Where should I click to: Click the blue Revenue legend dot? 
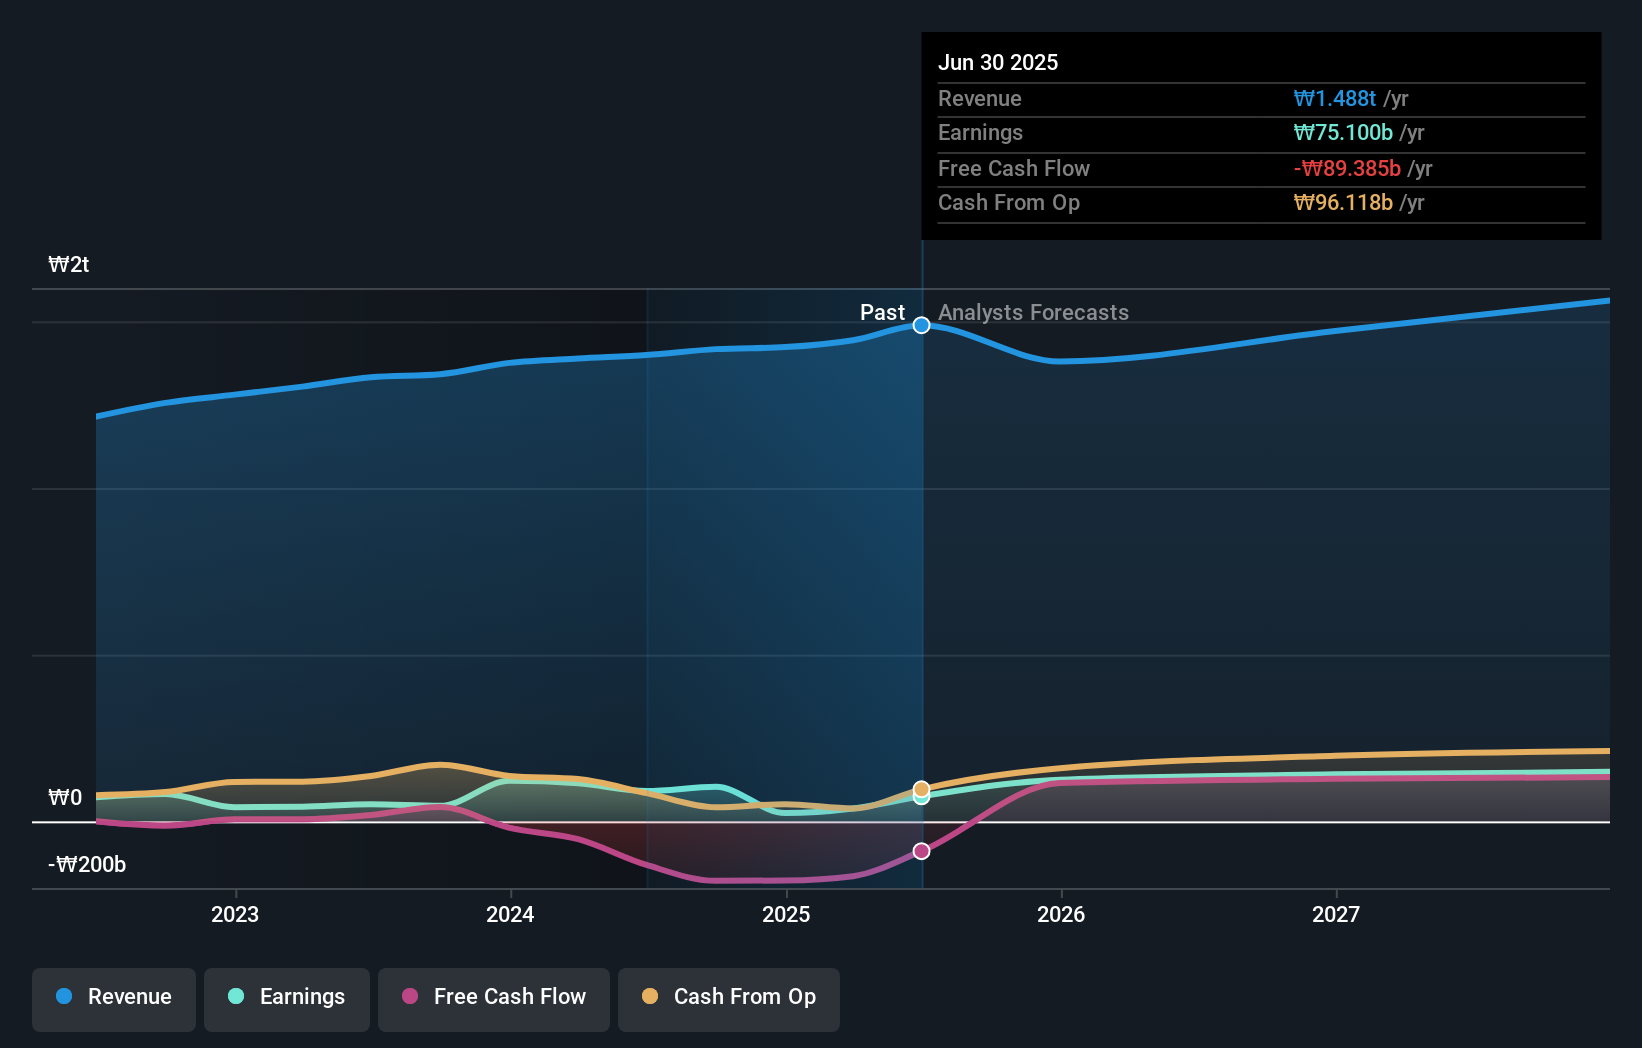[62, 996]
